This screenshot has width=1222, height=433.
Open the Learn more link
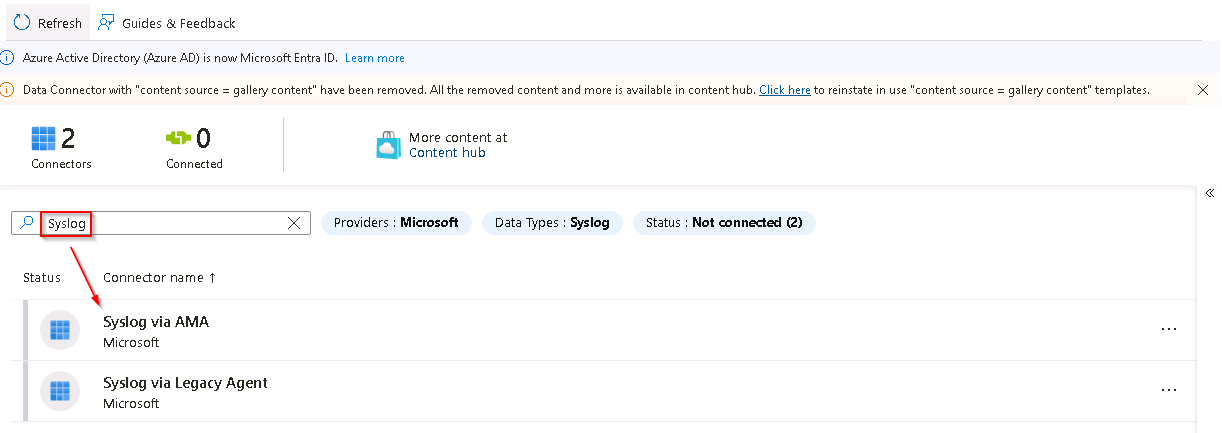(x=375, y=58)
